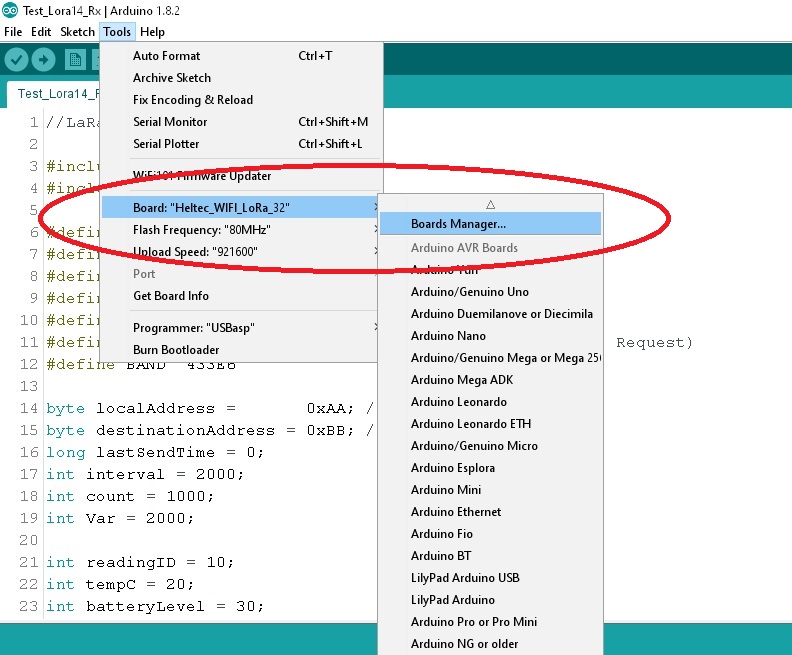Click the Verify checkmark toolbar icon
The image size is (792, 655).
[16, 60]
